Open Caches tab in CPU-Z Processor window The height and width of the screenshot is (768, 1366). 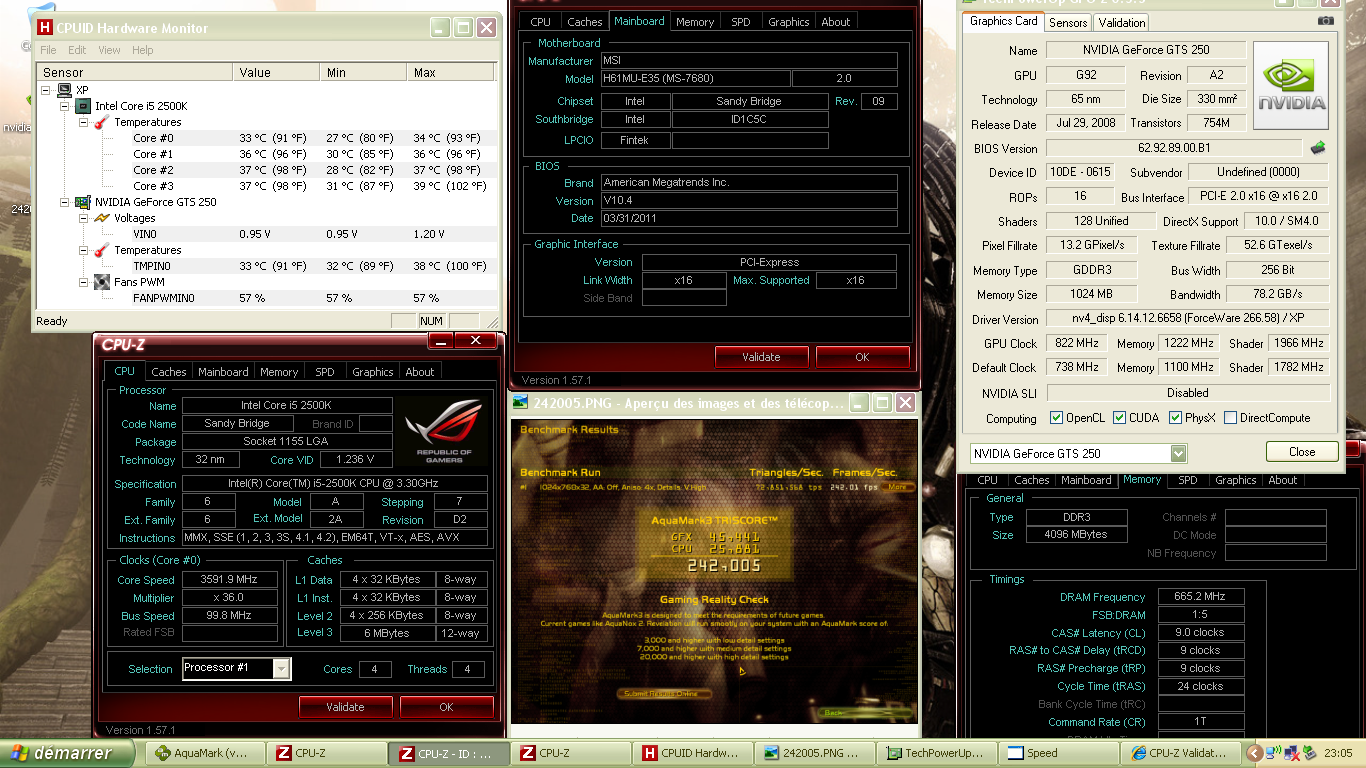coord(169,372)
